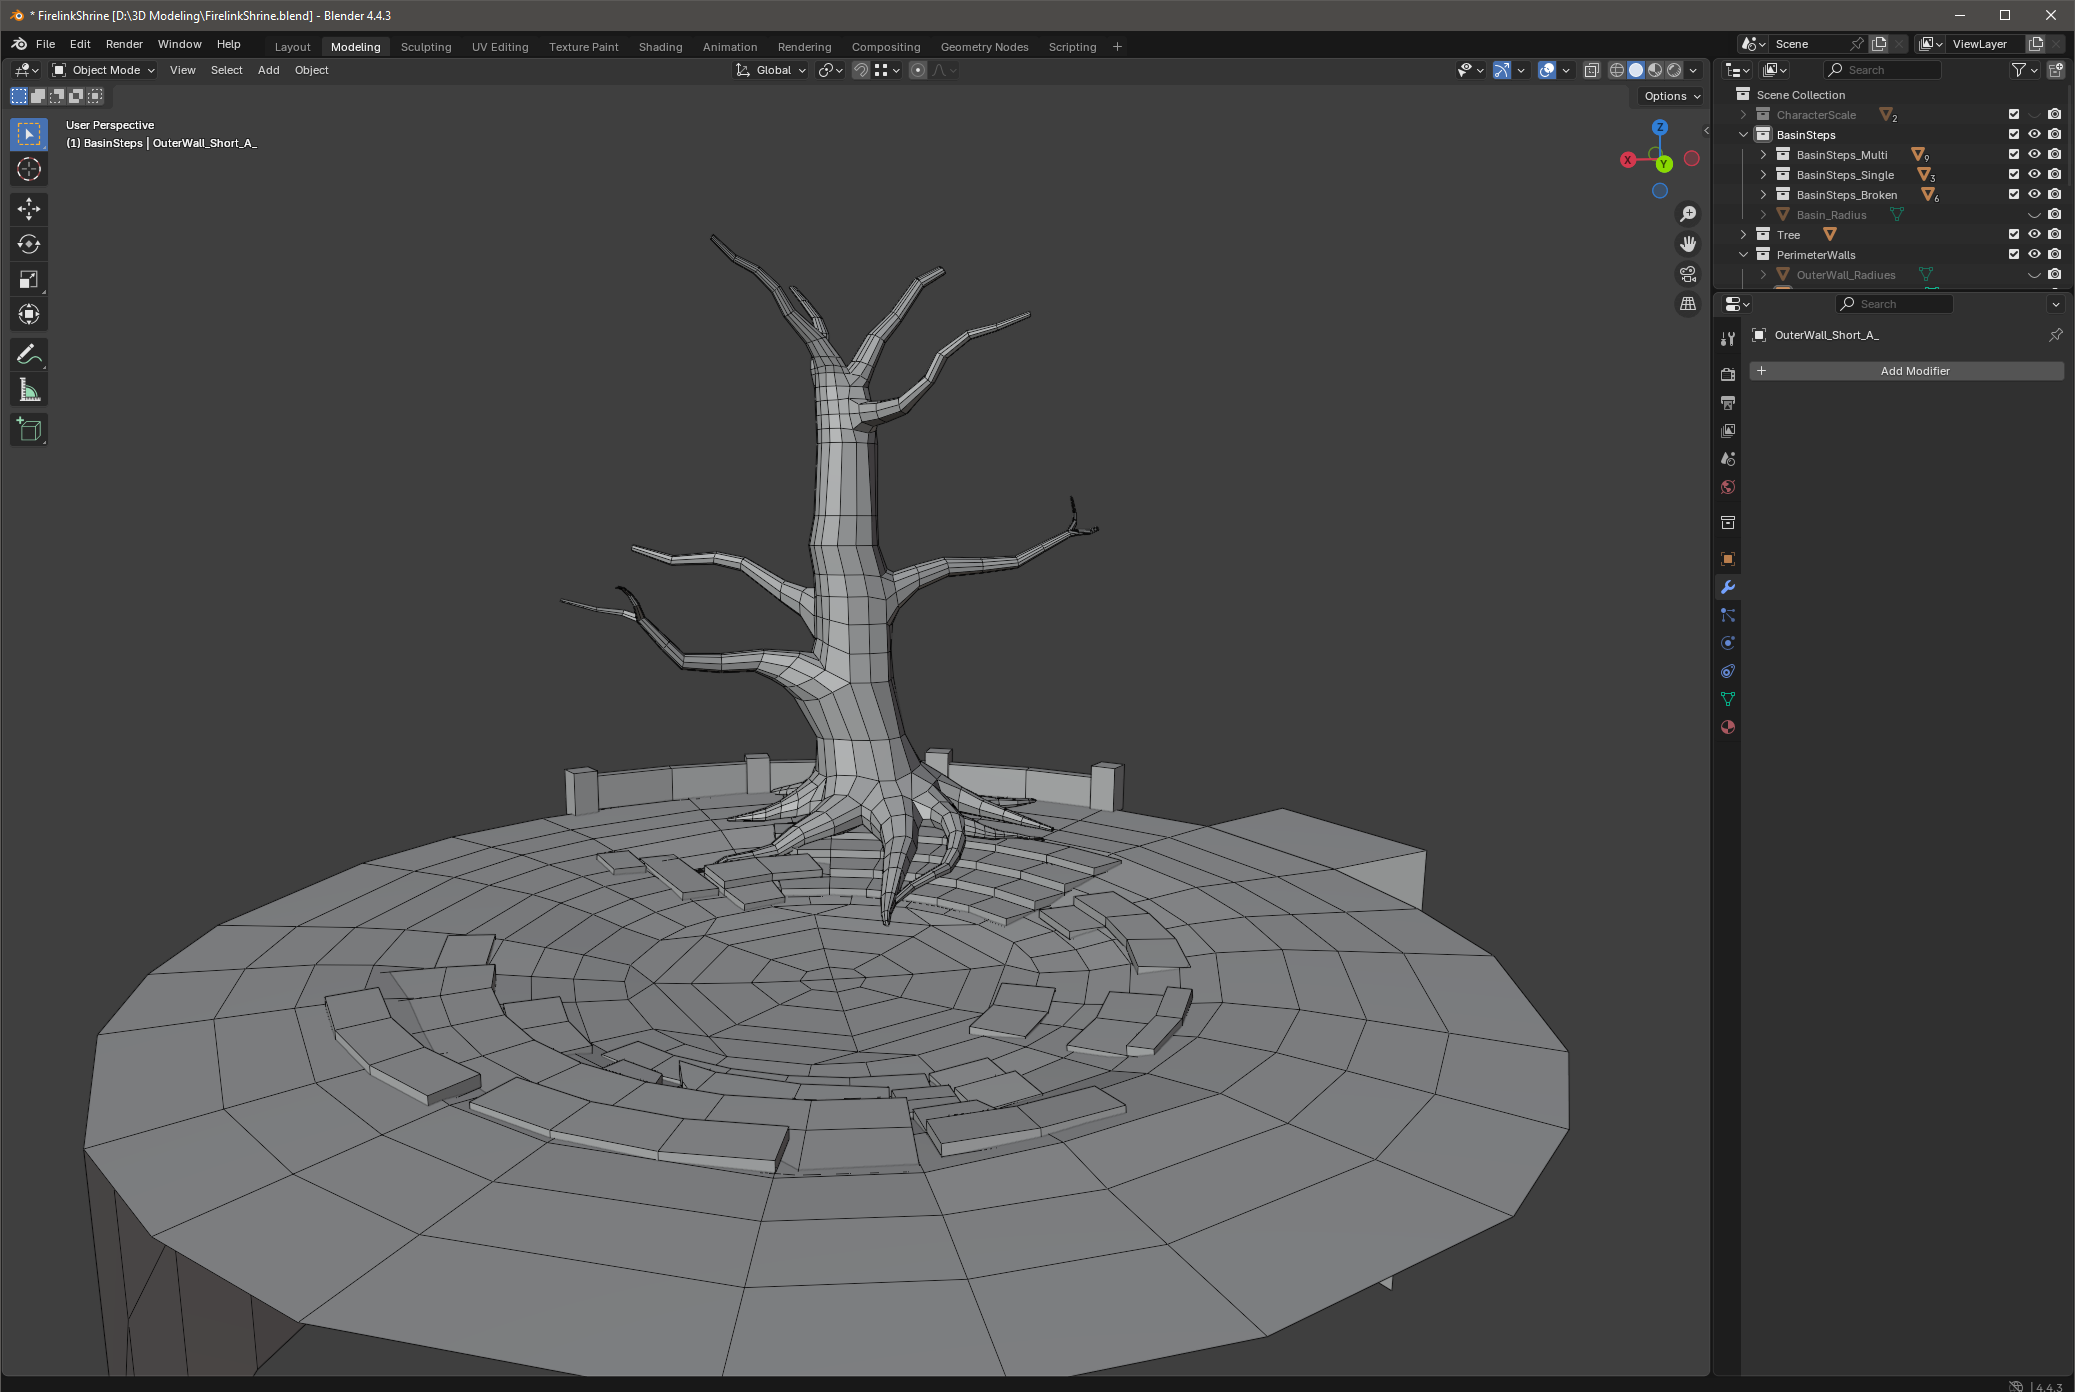Activate the Scale tool
2075x1392 pixels.
[29, 279]
